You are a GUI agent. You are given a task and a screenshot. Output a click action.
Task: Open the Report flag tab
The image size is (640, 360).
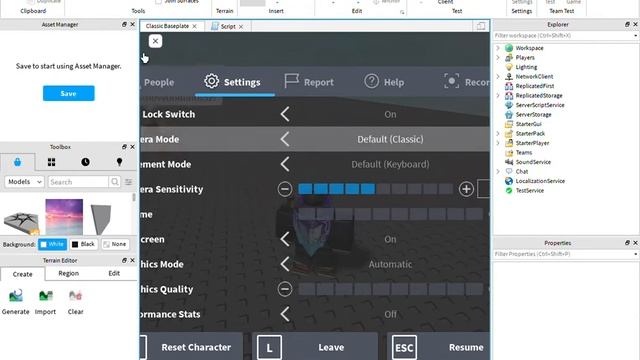pos(309,82)
